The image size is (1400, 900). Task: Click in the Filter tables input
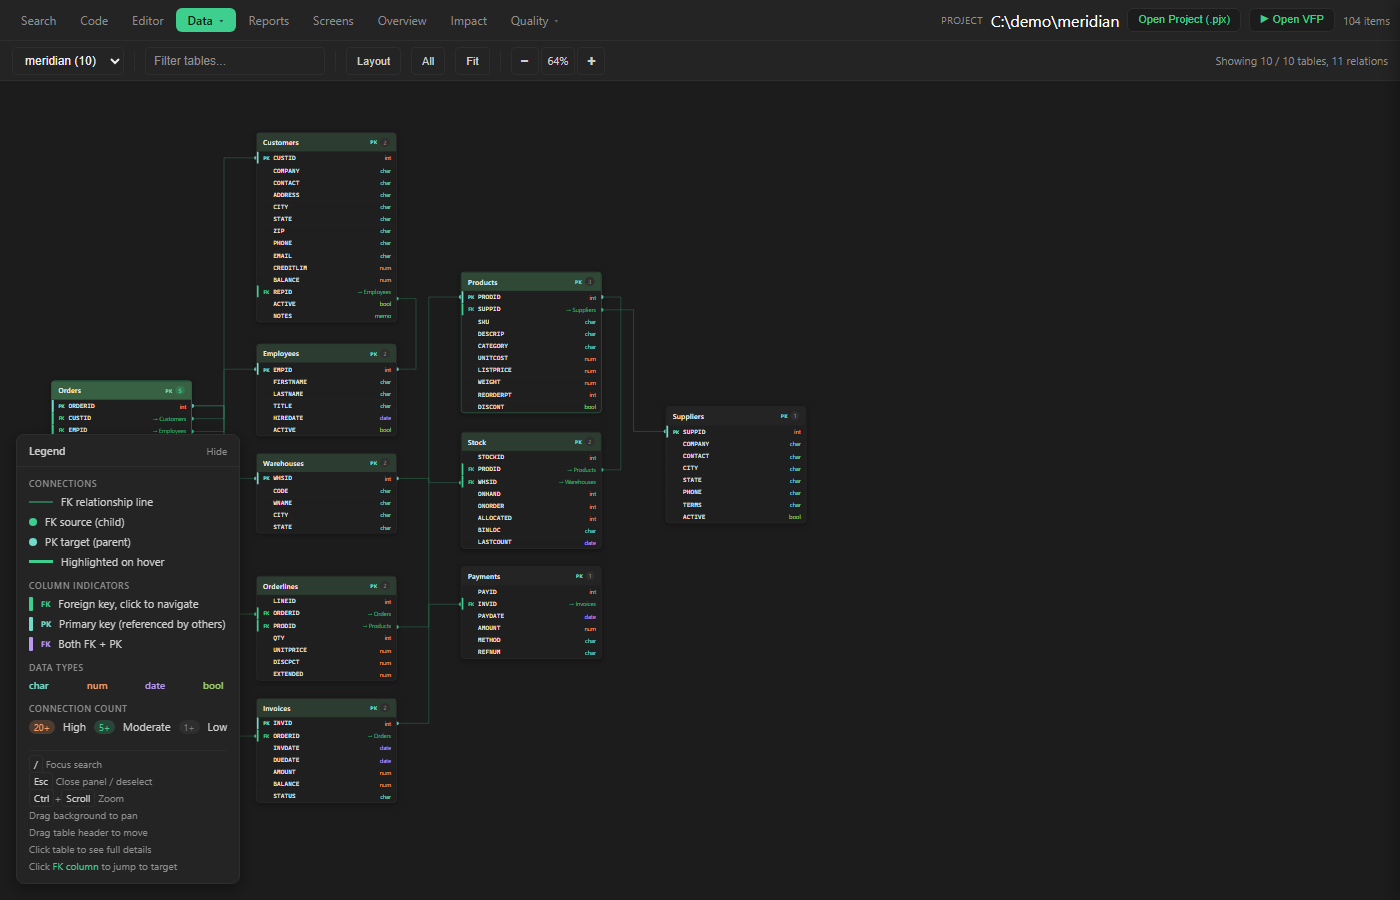point(235,61)
